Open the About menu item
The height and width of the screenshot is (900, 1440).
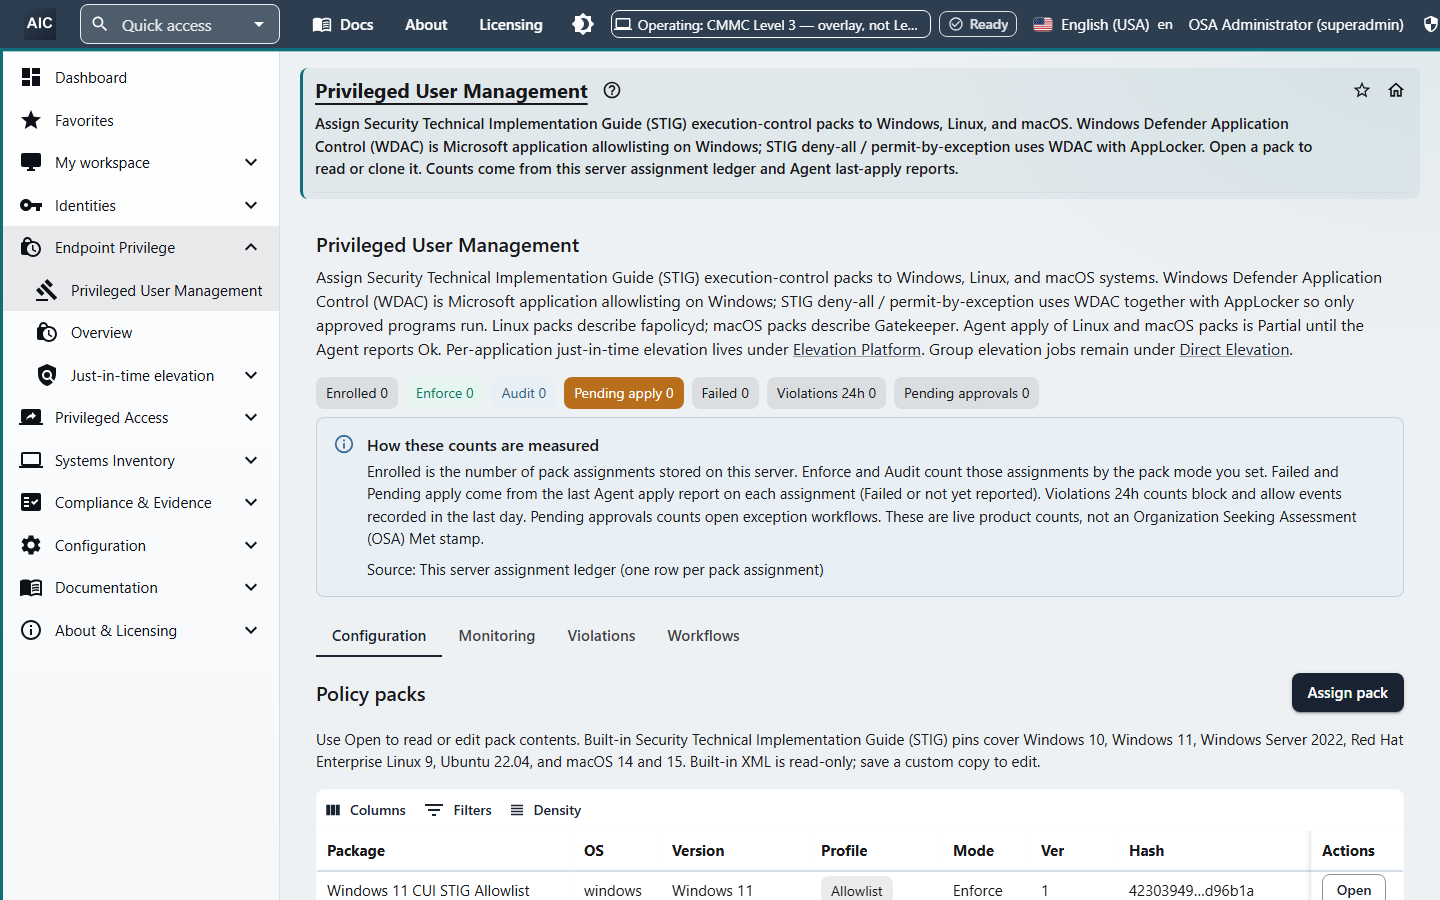(x=426, y=24)
